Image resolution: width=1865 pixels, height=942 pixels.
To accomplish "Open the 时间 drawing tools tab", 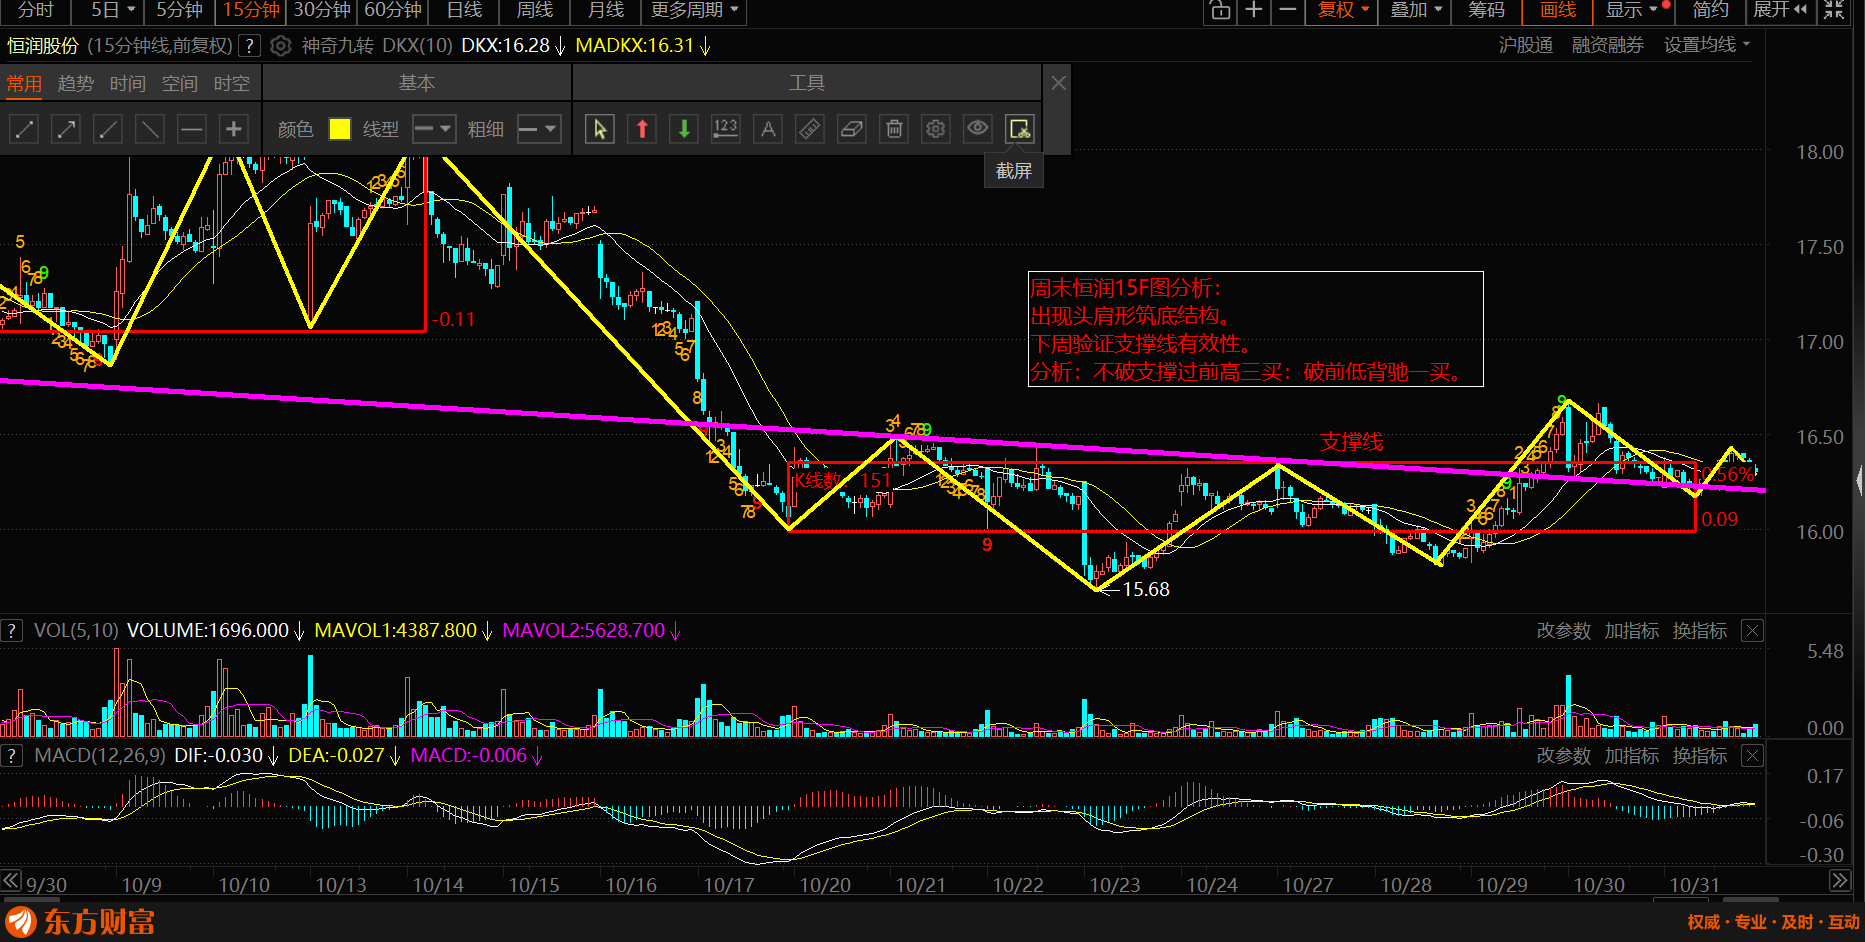I will pyautogui.click(x=128, y=84).
